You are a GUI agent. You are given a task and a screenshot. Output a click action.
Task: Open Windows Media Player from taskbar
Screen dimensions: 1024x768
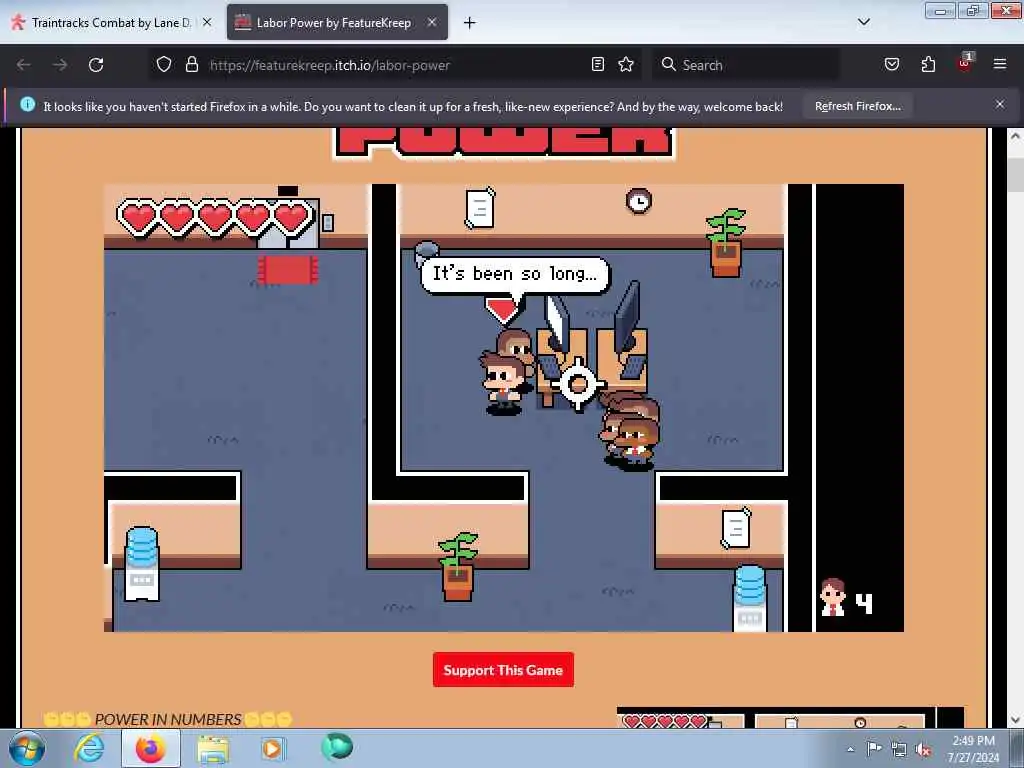pos(272,748)
